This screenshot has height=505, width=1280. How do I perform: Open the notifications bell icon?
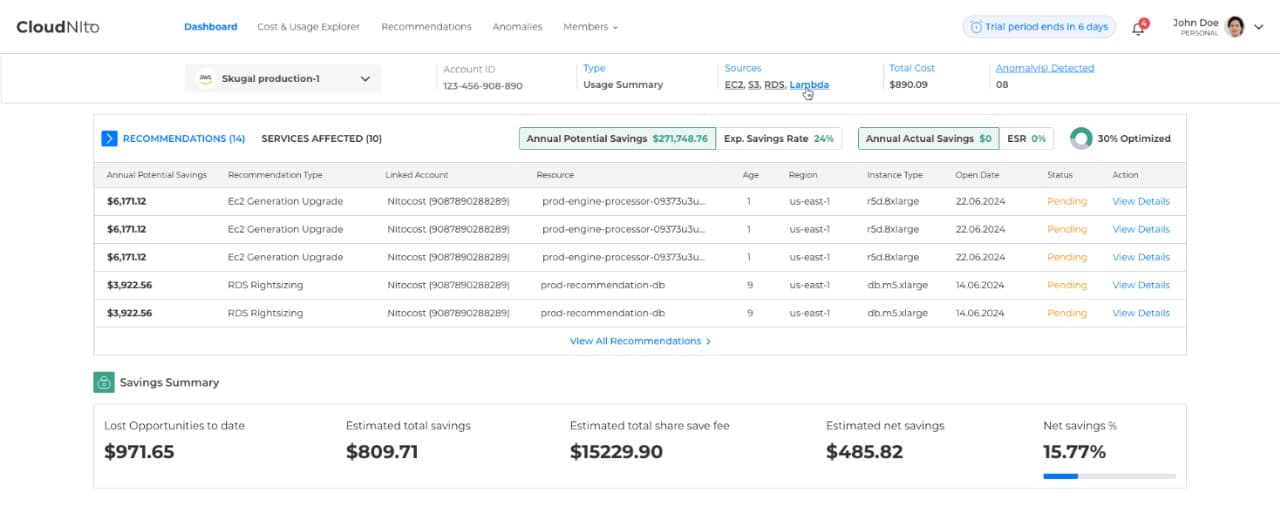point(1138,28)
